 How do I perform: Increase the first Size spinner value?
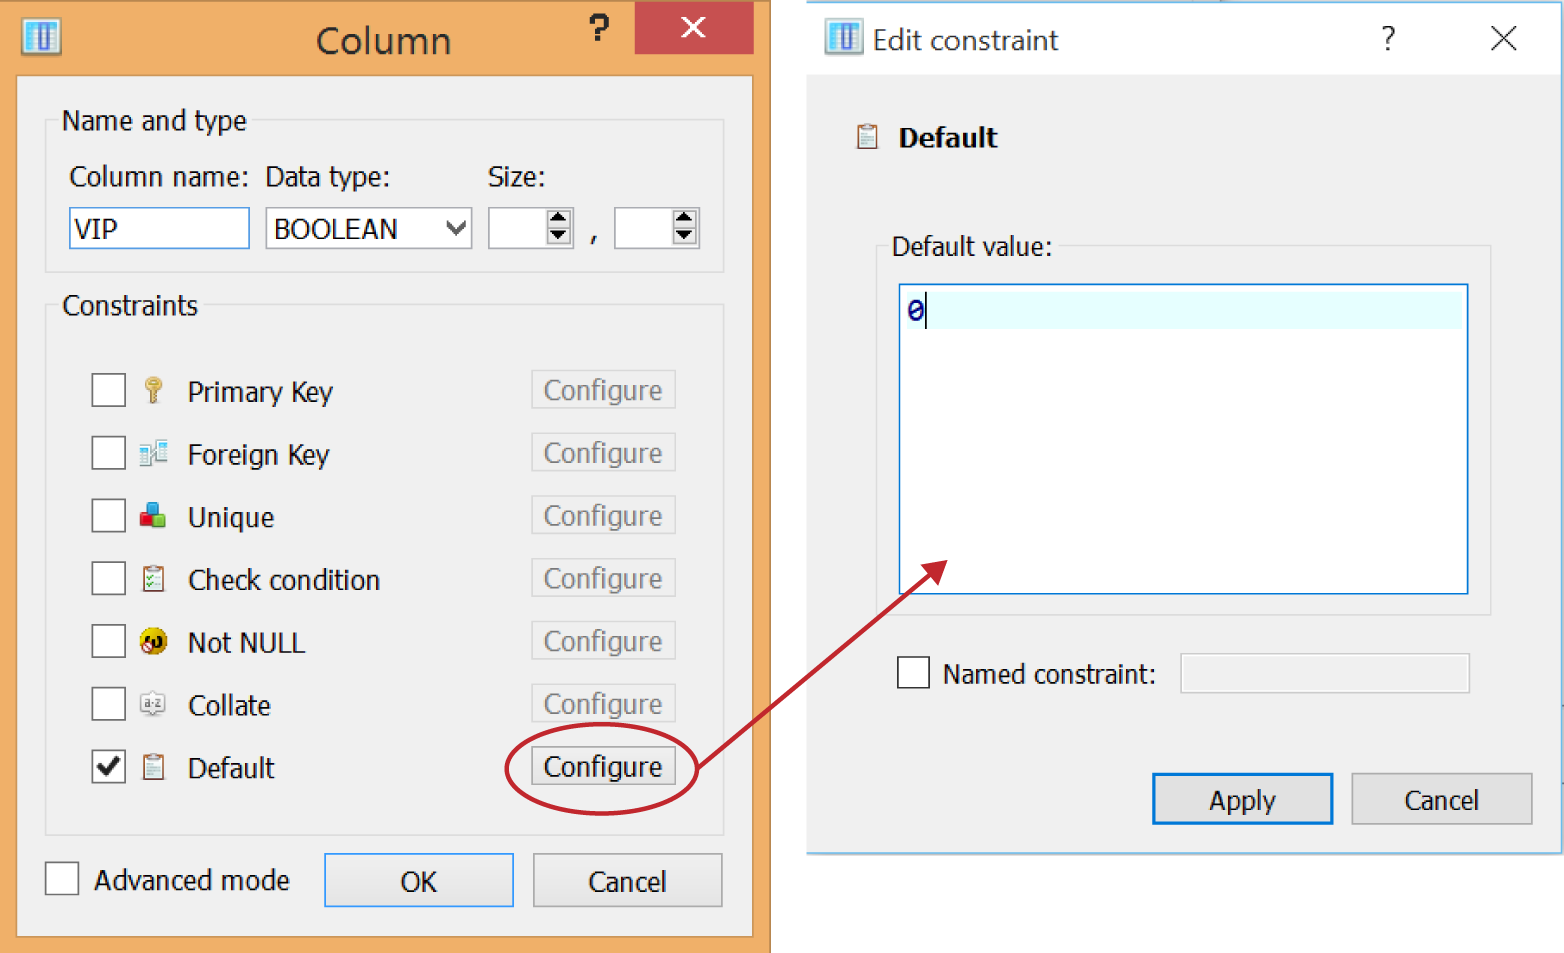559,219
